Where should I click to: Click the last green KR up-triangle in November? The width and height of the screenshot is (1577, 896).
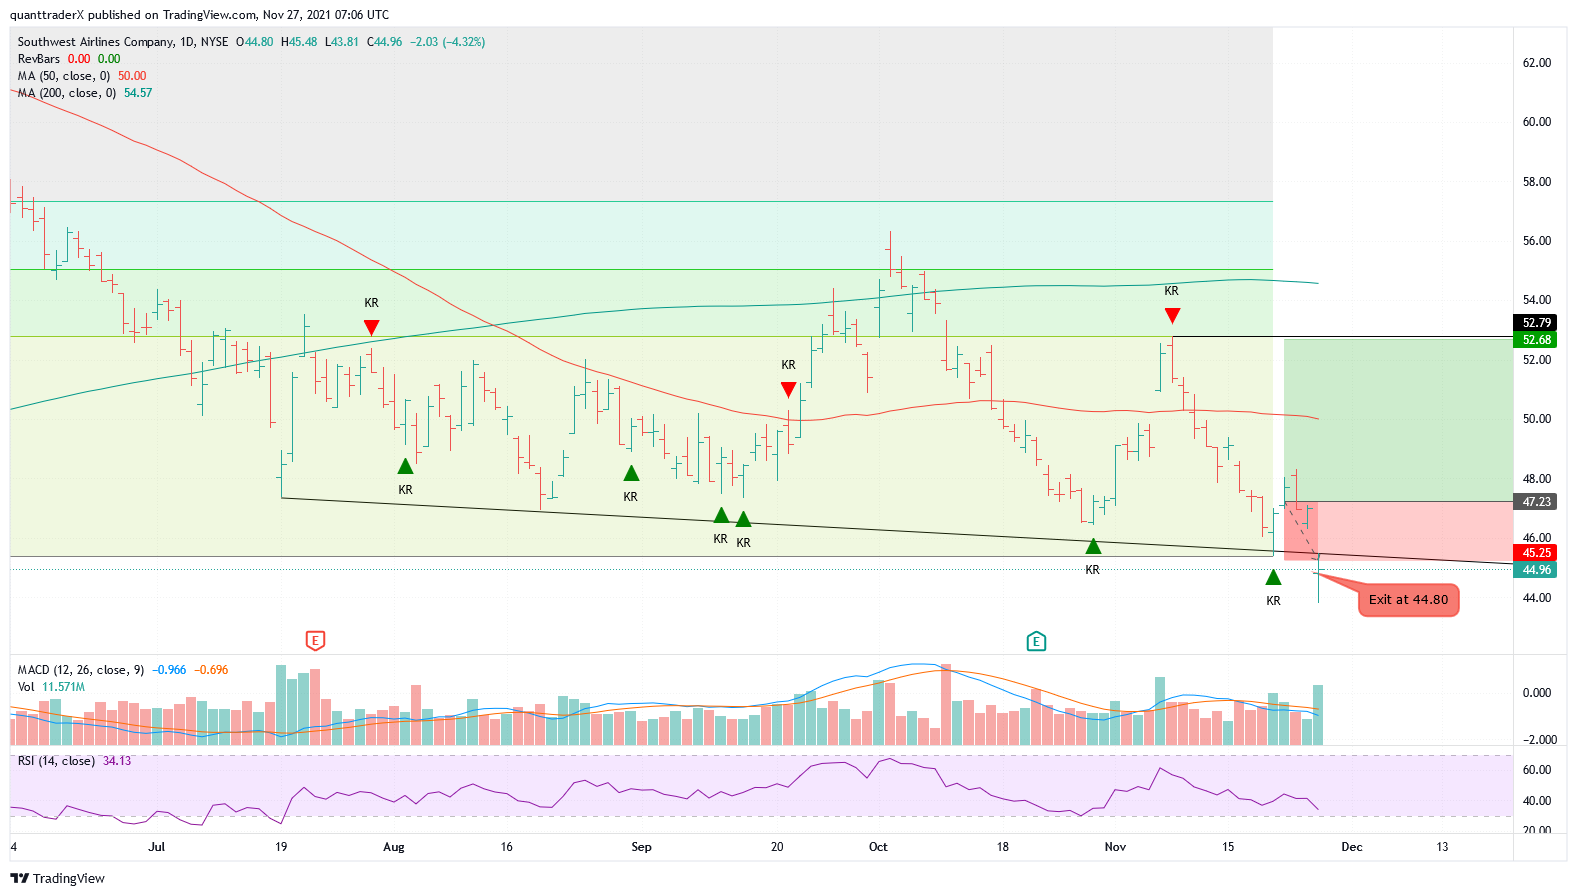click(1273, 577)
